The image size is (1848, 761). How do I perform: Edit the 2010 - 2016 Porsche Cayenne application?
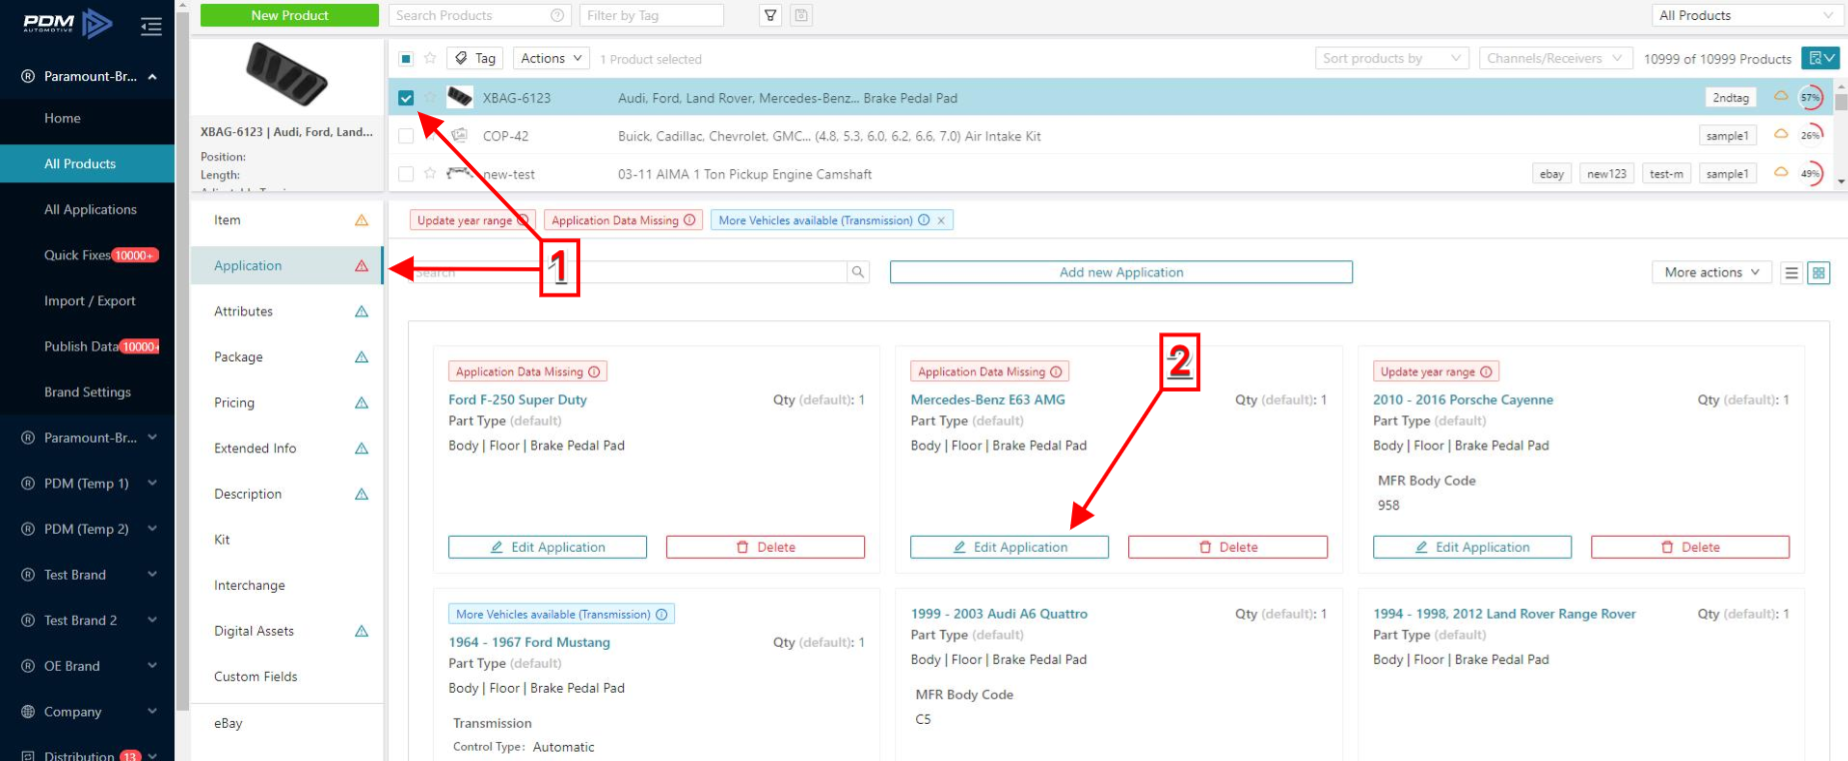1472,547
